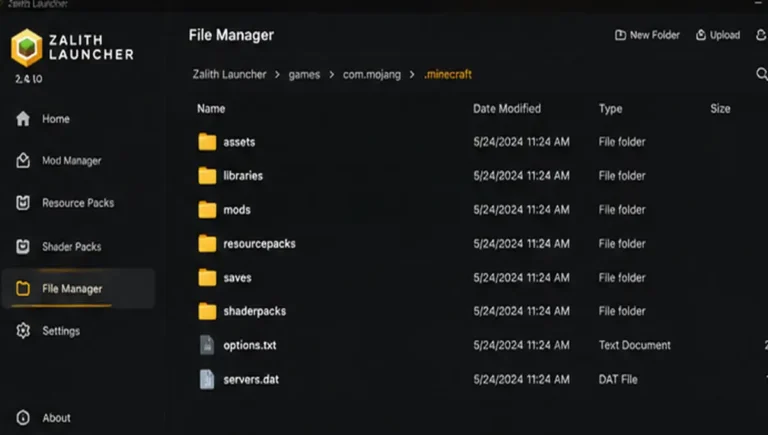Click the refresh icon beside Upload
Image resolution: width=768 pixels, height=435 pixels.
pos(761,35)
